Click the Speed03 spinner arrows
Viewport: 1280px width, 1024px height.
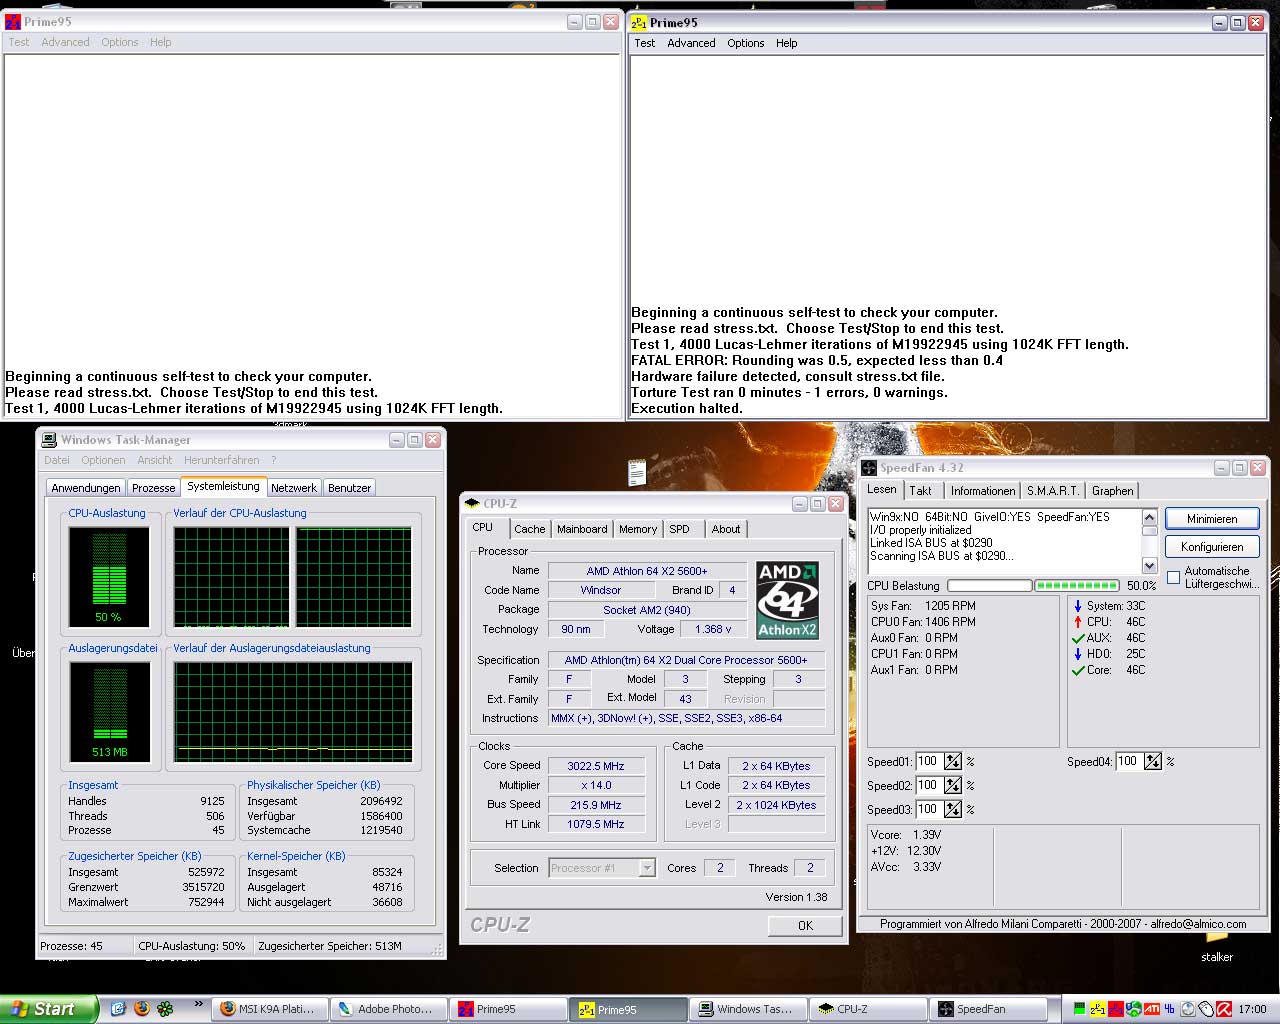pos(953,809)
